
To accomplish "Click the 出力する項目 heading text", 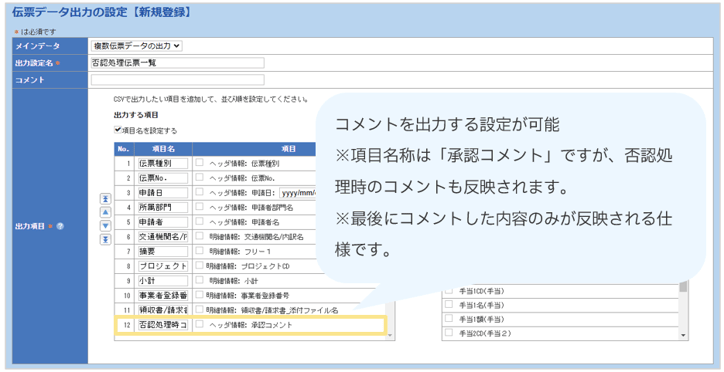I will coord(136,115).
